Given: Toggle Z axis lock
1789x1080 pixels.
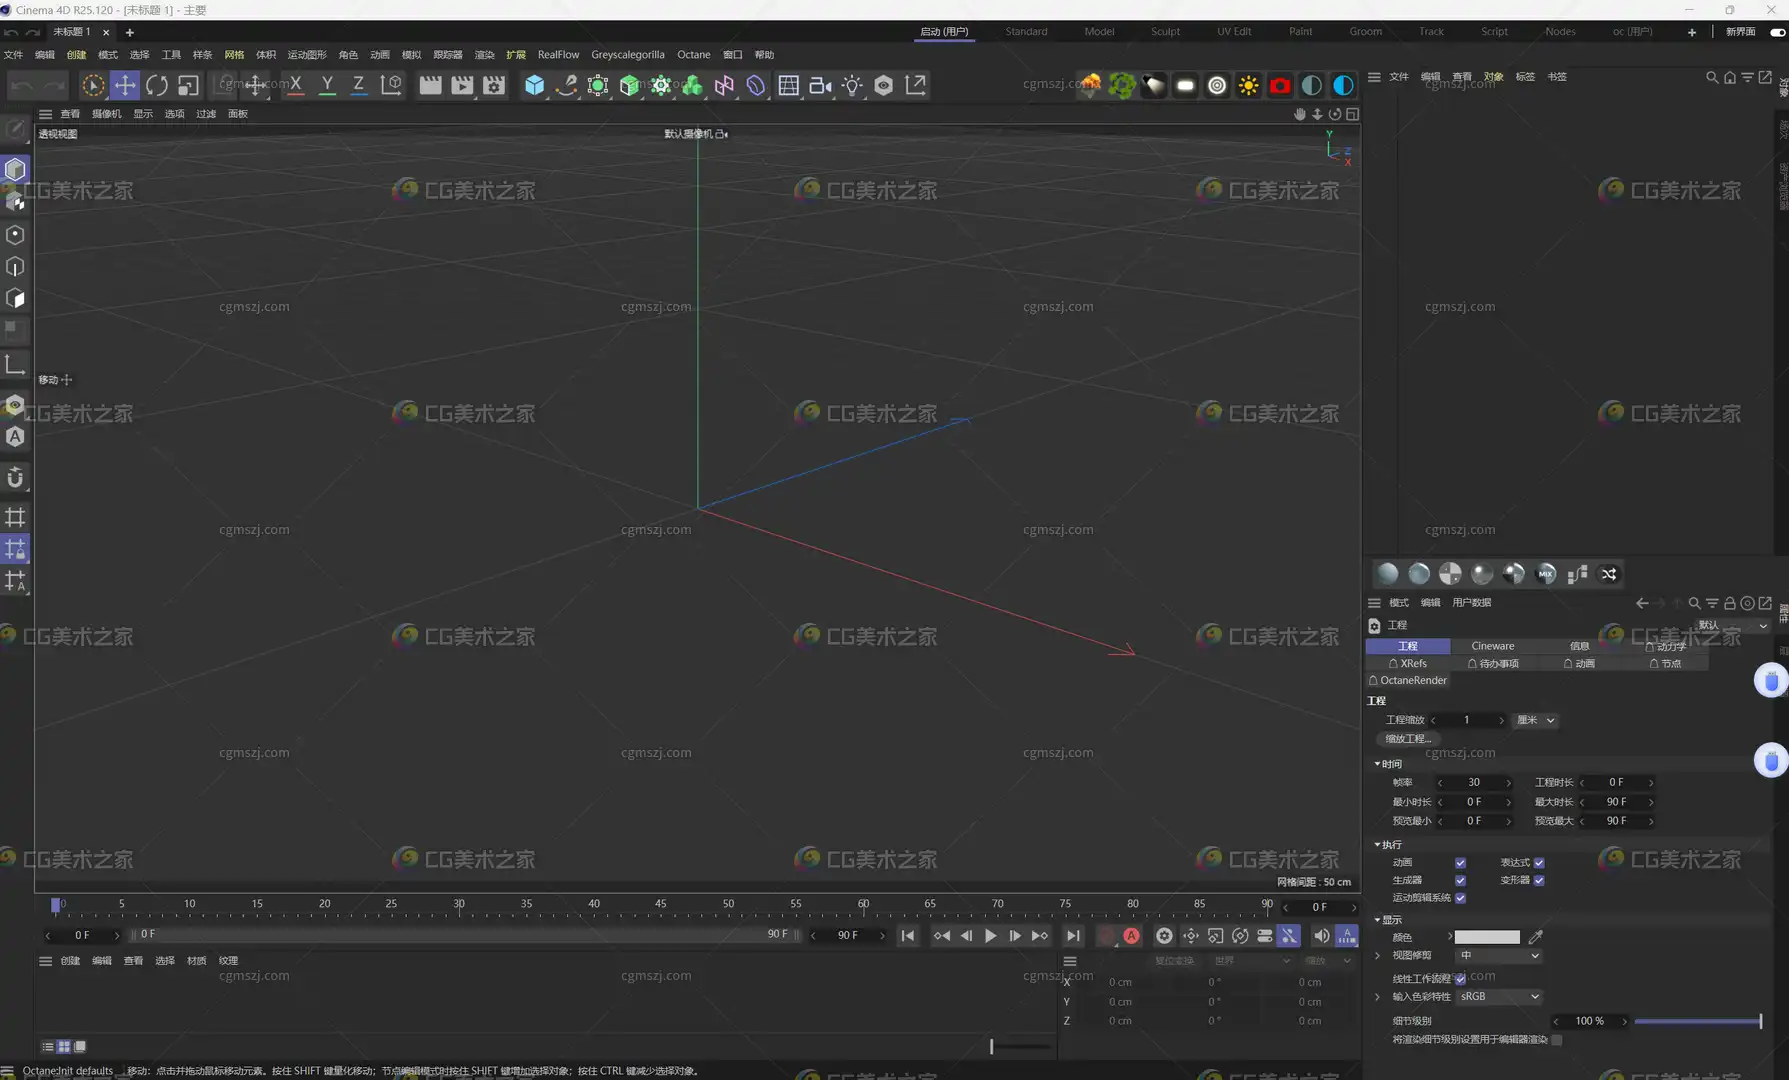Looking at the screenshot, I should (358, 85).
